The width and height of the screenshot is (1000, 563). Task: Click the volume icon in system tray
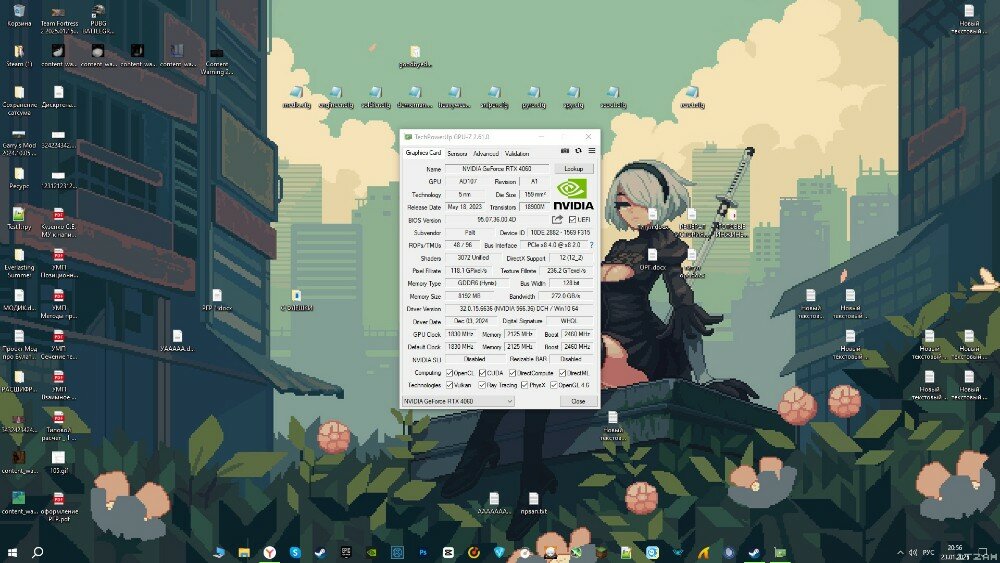tap(913, 552)
